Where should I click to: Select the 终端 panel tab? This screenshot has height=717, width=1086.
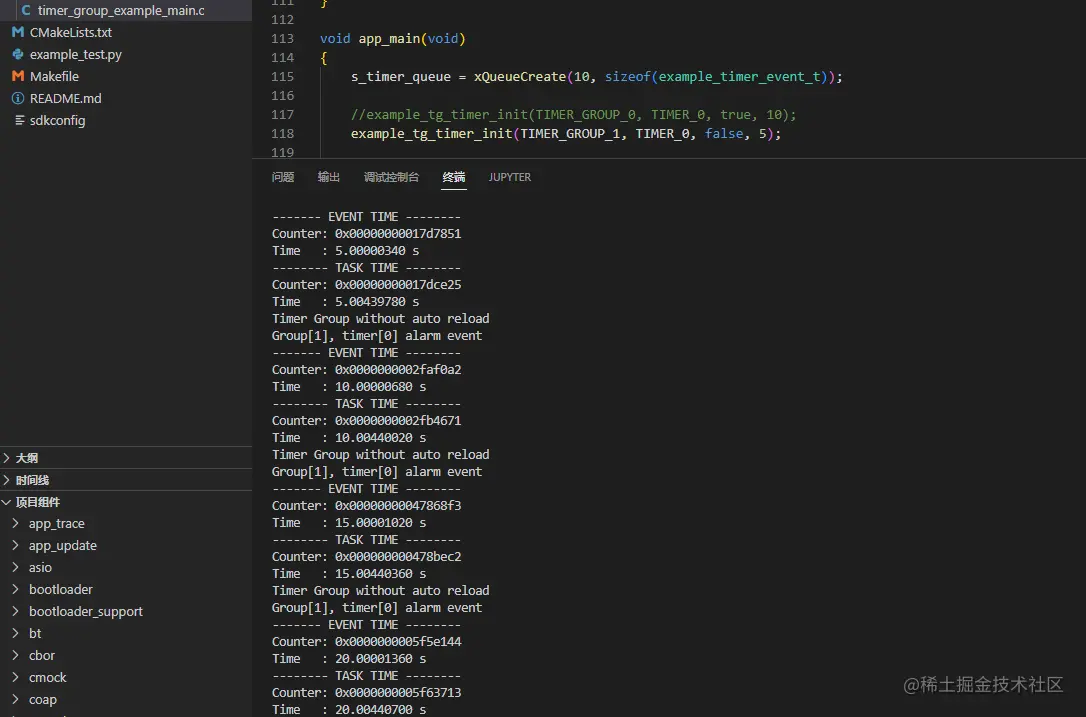coord(454,177)
